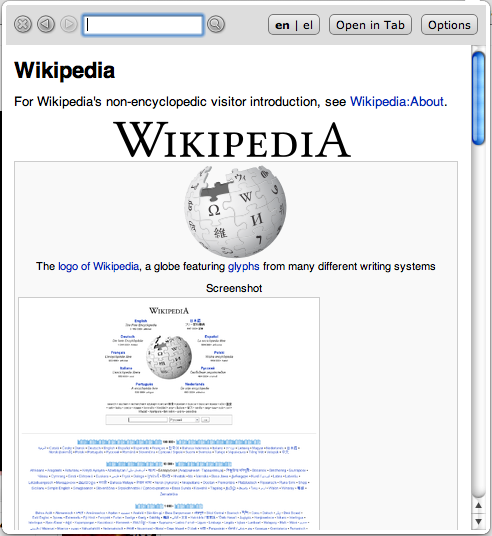The height and width of the screenshot is (536, 492).
Task: Click the Open in Tab button
Action: 370,25
